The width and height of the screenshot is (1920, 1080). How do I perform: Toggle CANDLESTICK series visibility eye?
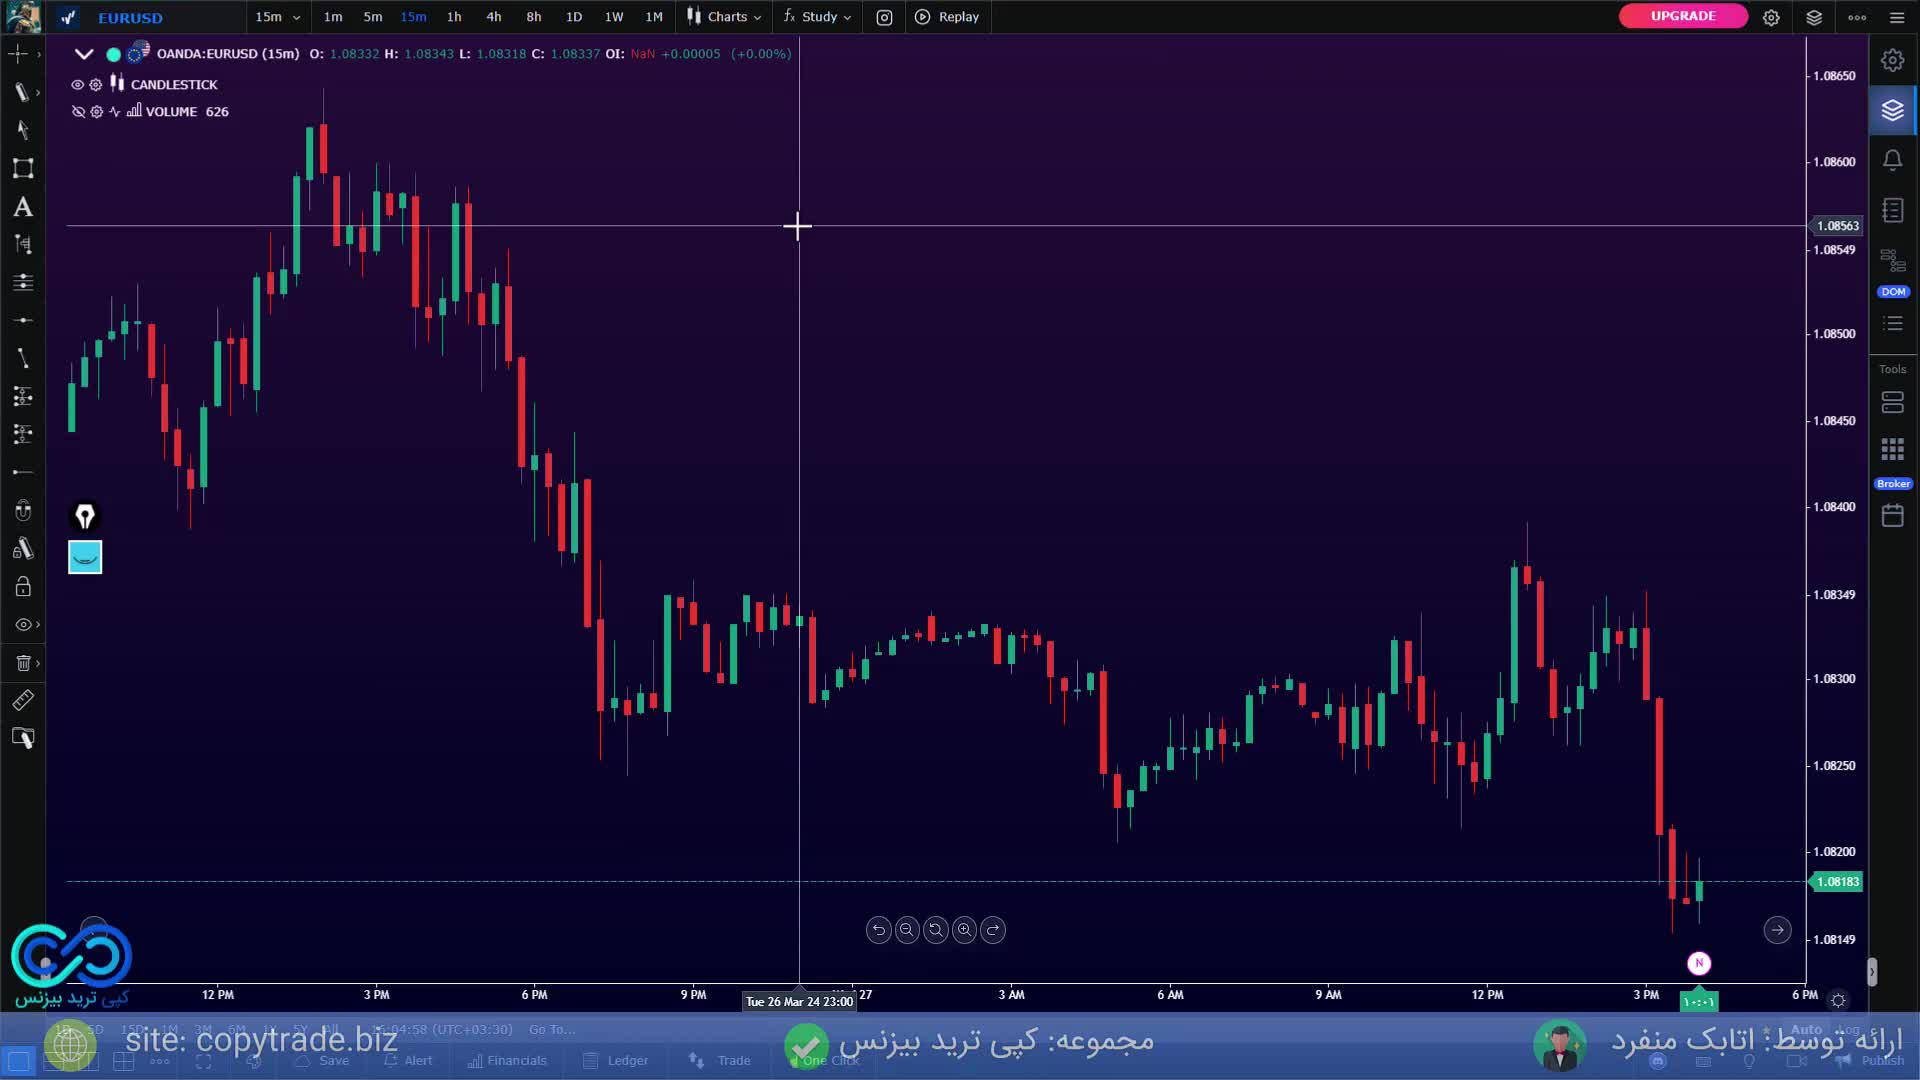[77, 85]
